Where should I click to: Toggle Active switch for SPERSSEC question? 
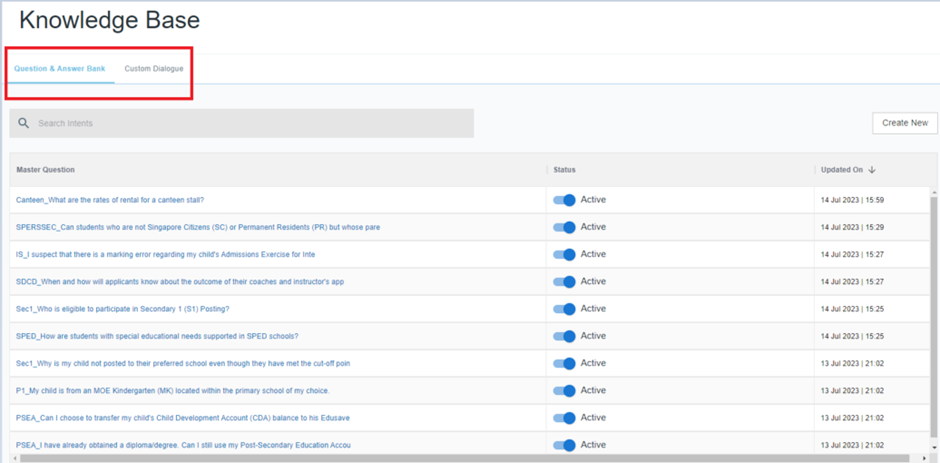point(564,227)
